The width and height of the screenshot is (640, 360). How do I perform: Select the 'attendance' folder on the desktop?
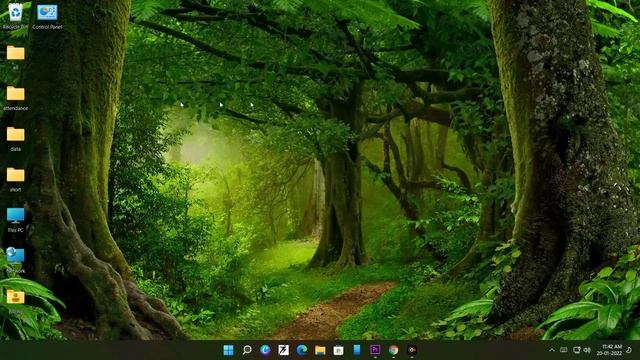click(16, 98)
